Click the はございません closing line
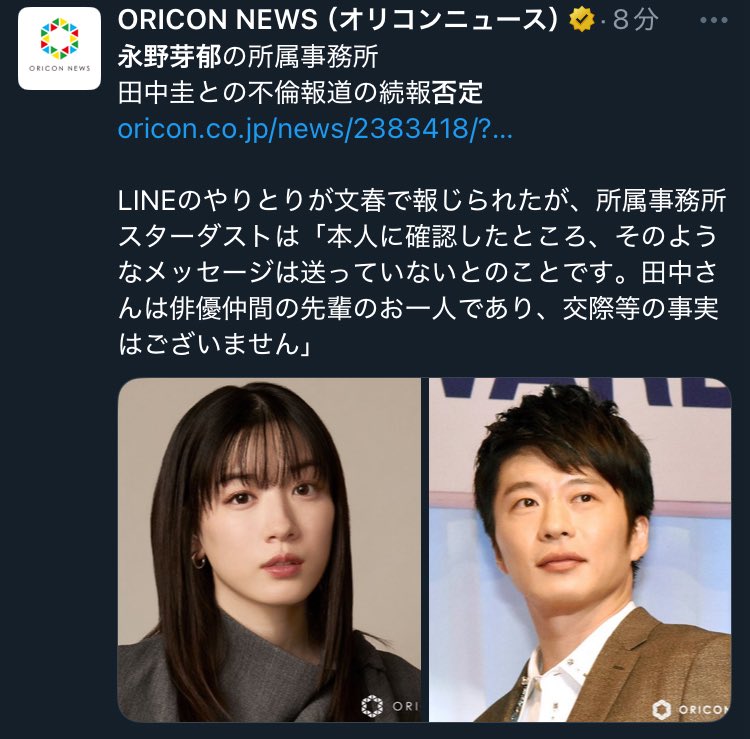The image size is (750, 739). tap(214, 344)
